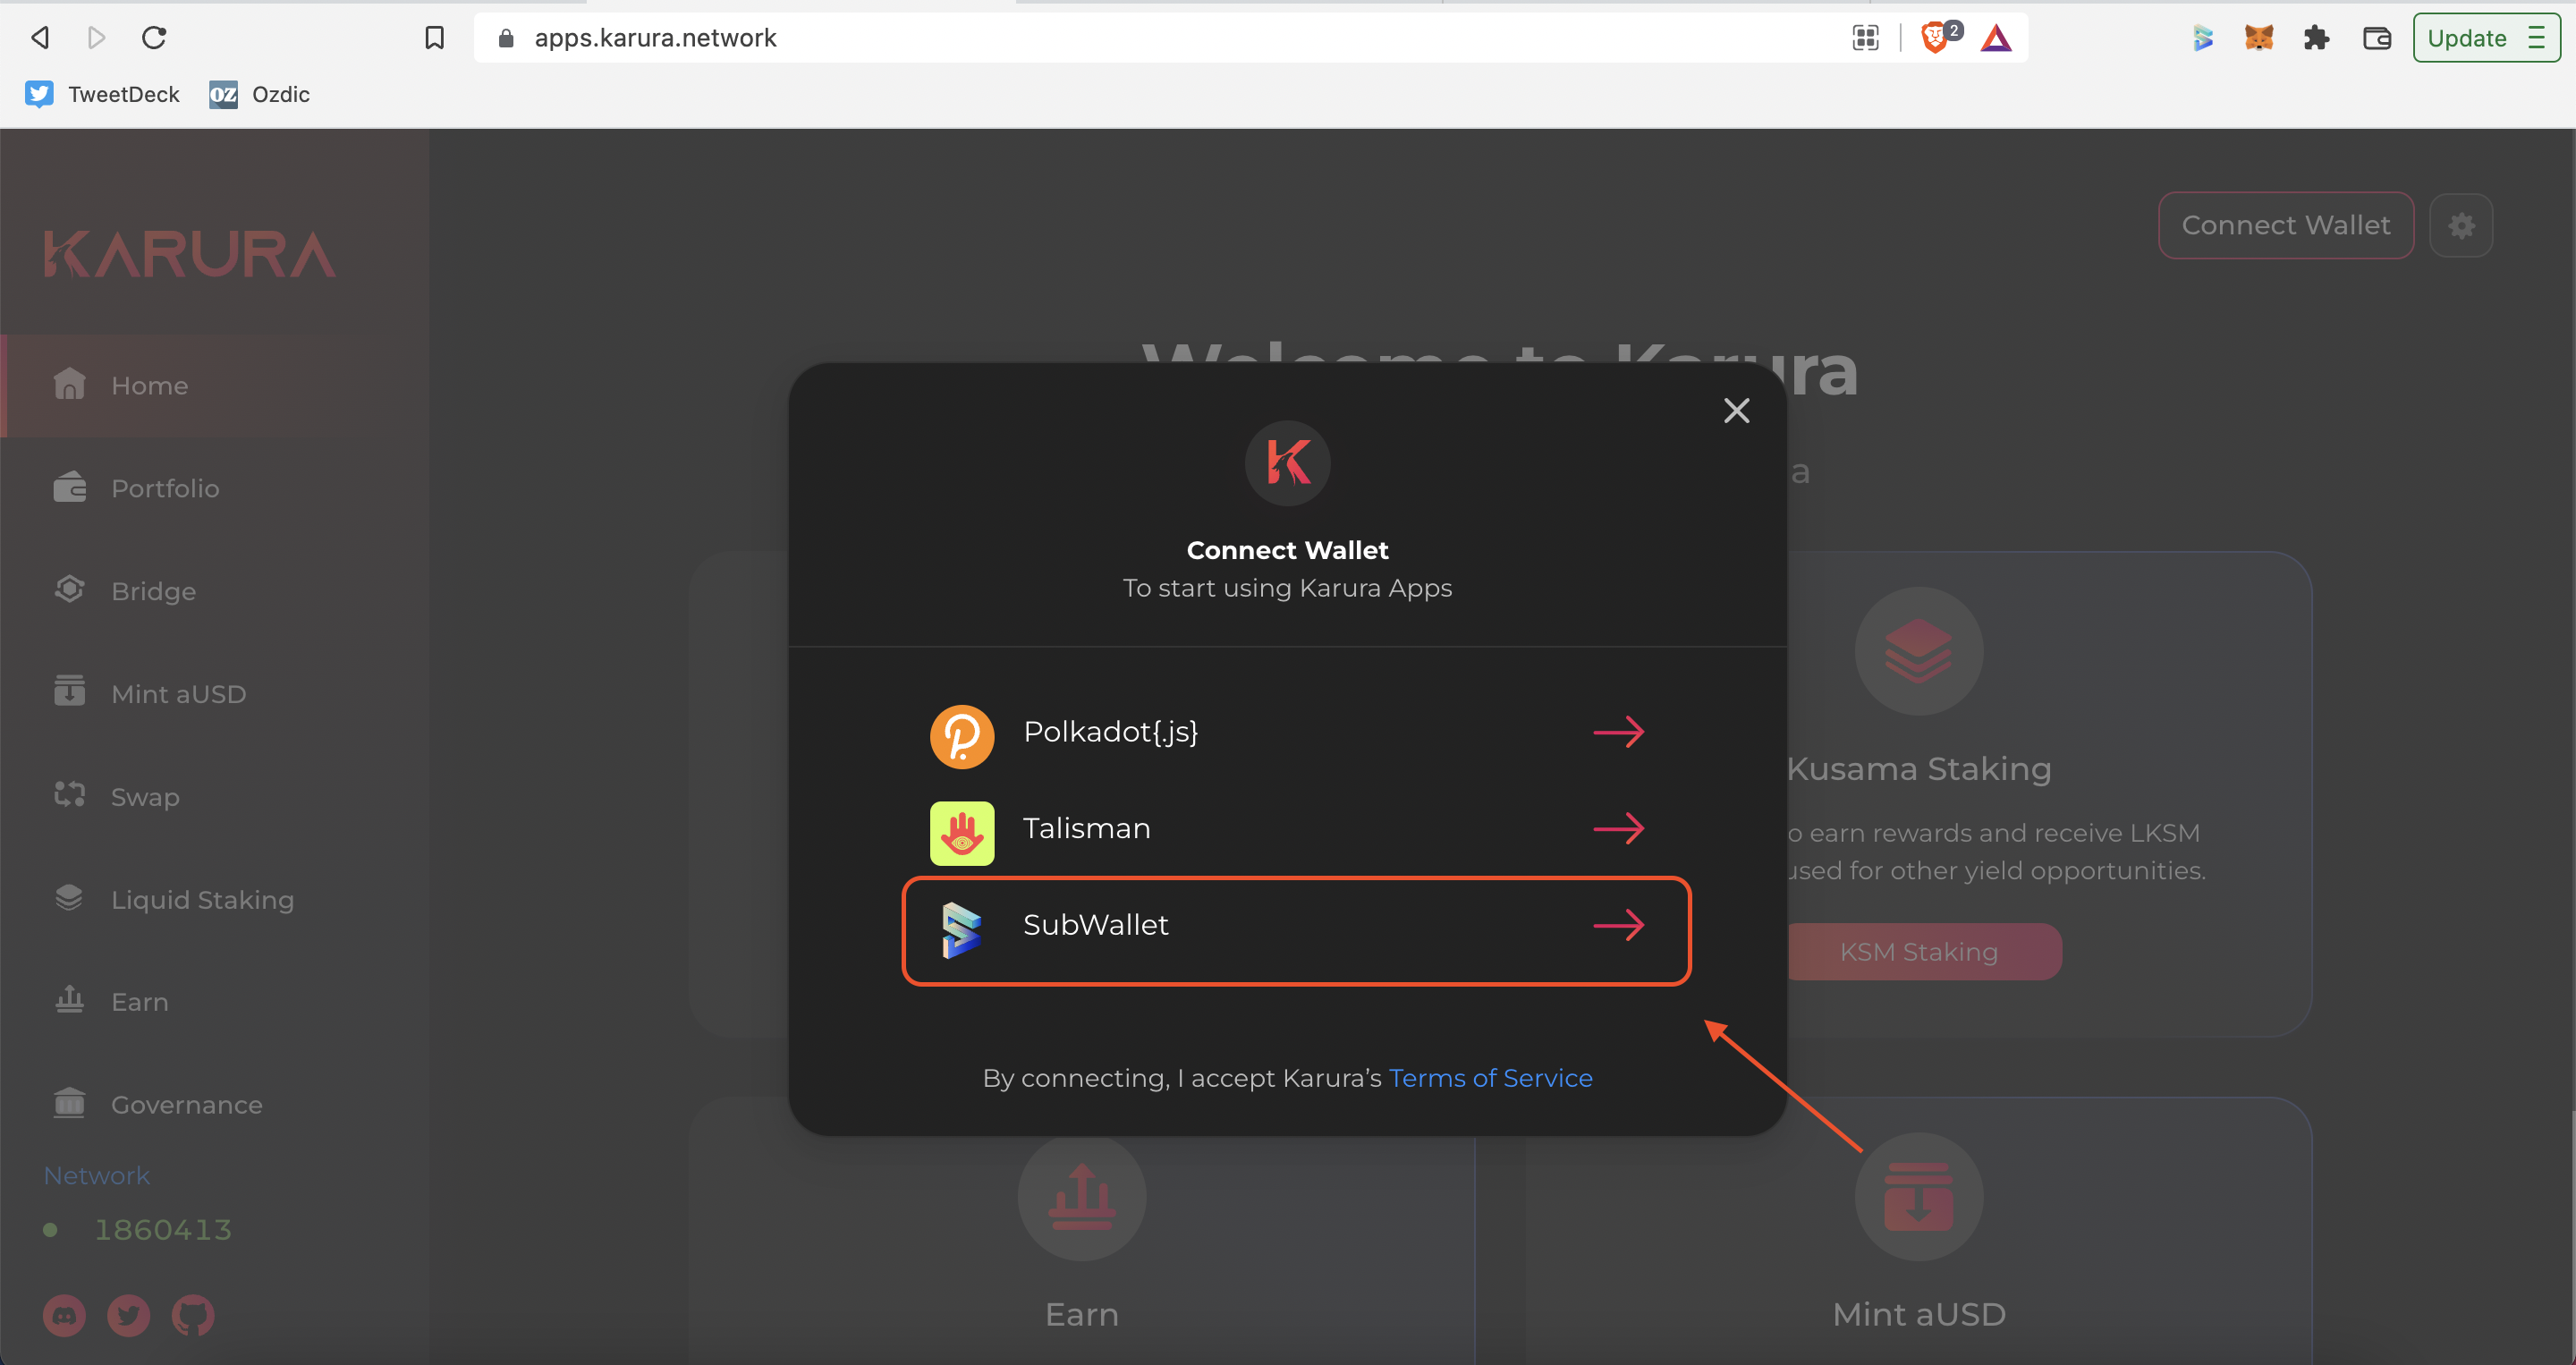2576x1365 pixels.
Task: Click the SubWallet logo icon
Action: tap(962, 929)
